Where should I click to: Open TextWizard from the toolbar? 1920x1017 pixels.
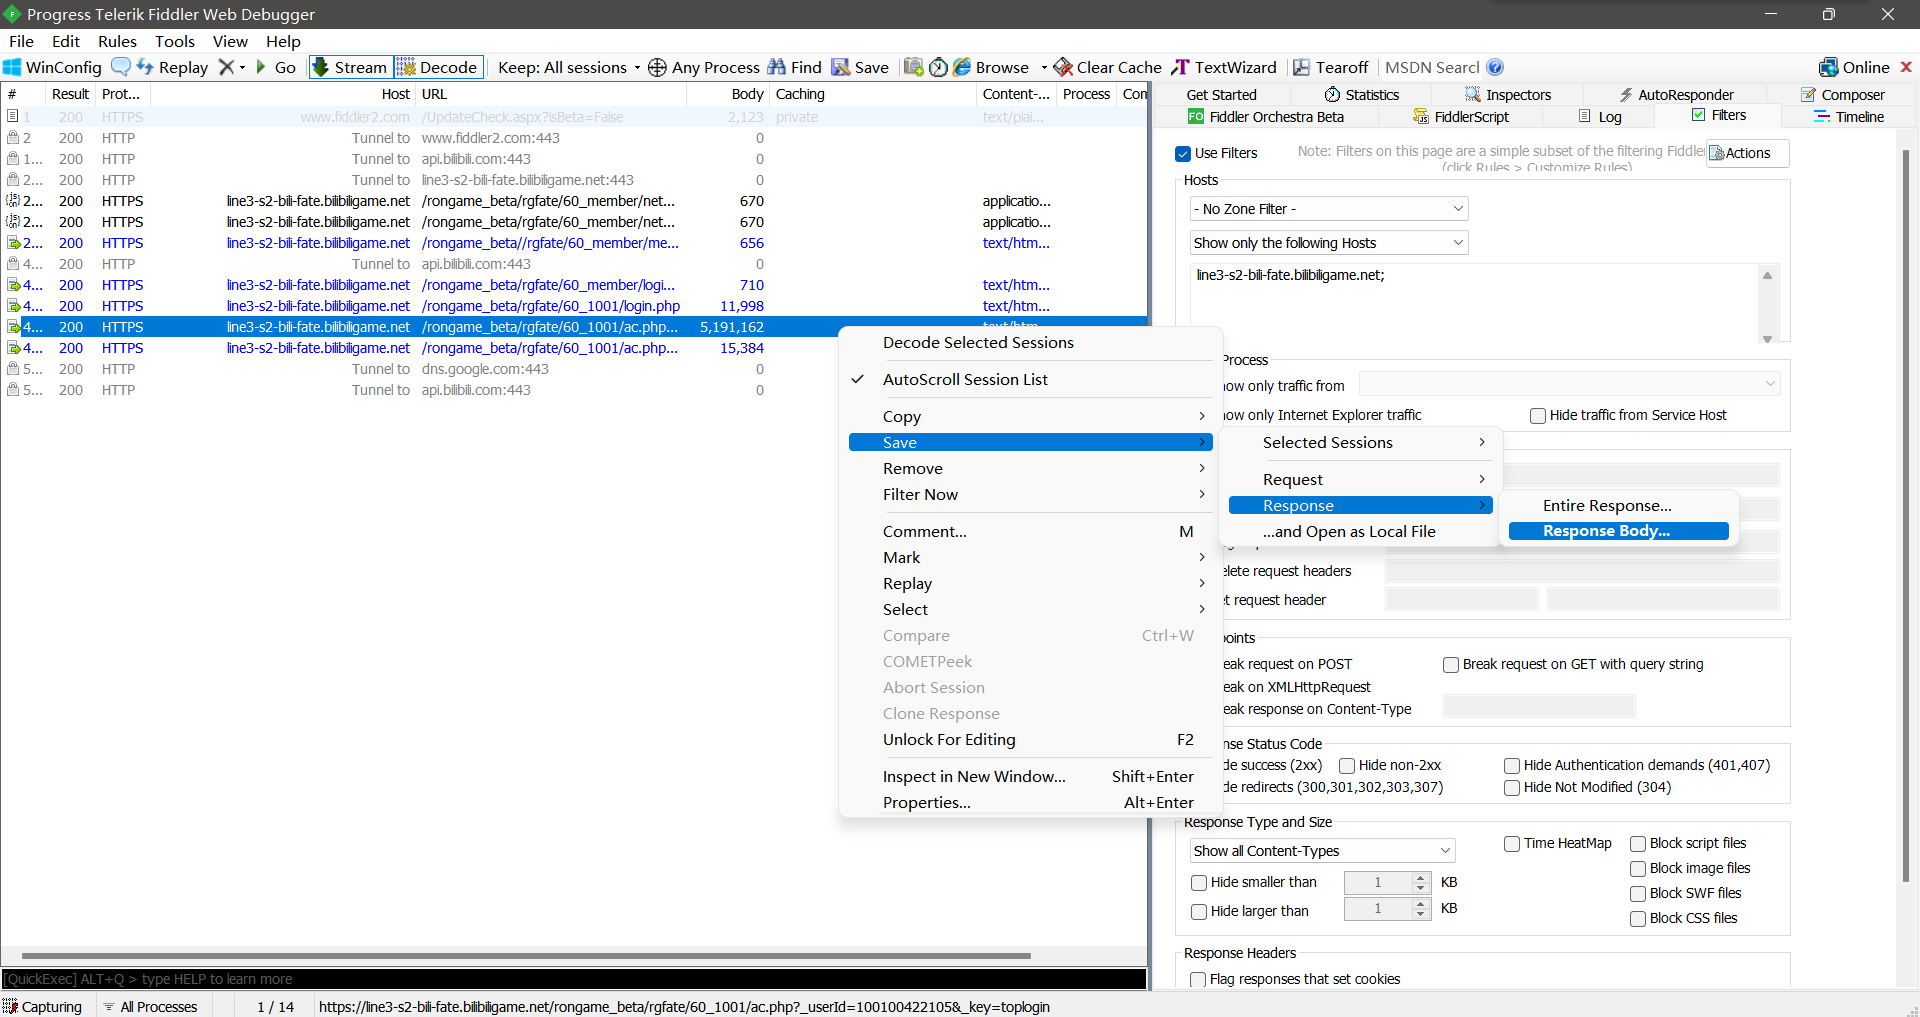coord(1224,67)
